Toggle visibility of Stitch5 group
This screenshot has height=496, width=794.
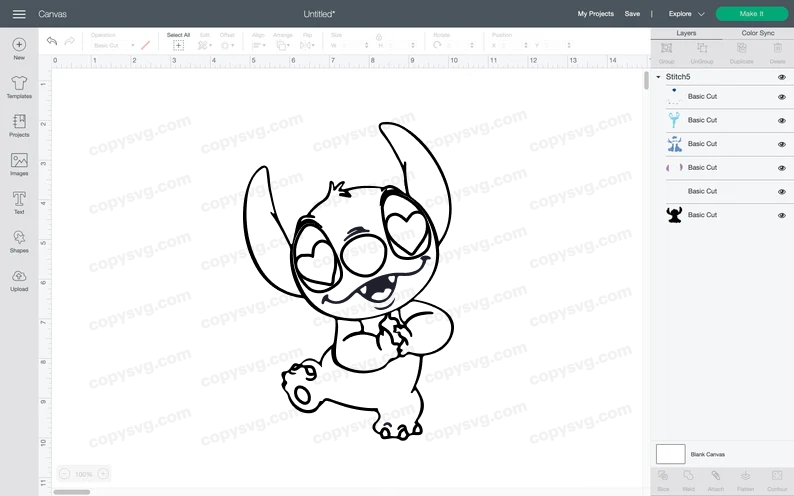782,77
